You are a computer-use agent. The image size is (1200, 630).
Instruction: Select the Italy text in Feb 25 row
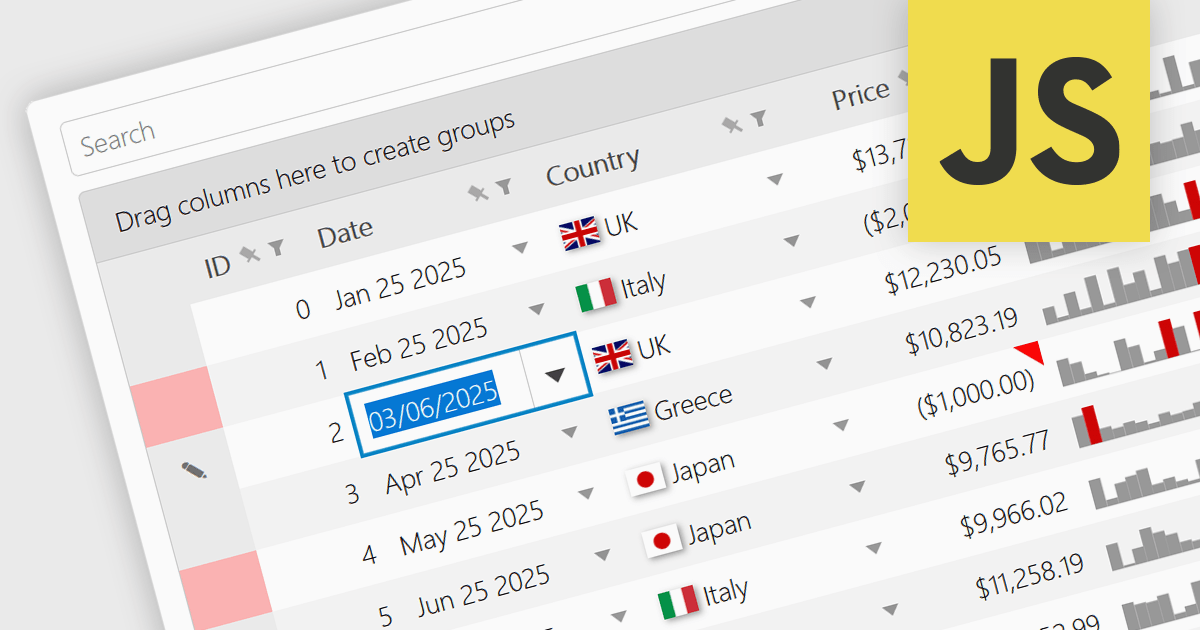643,285
